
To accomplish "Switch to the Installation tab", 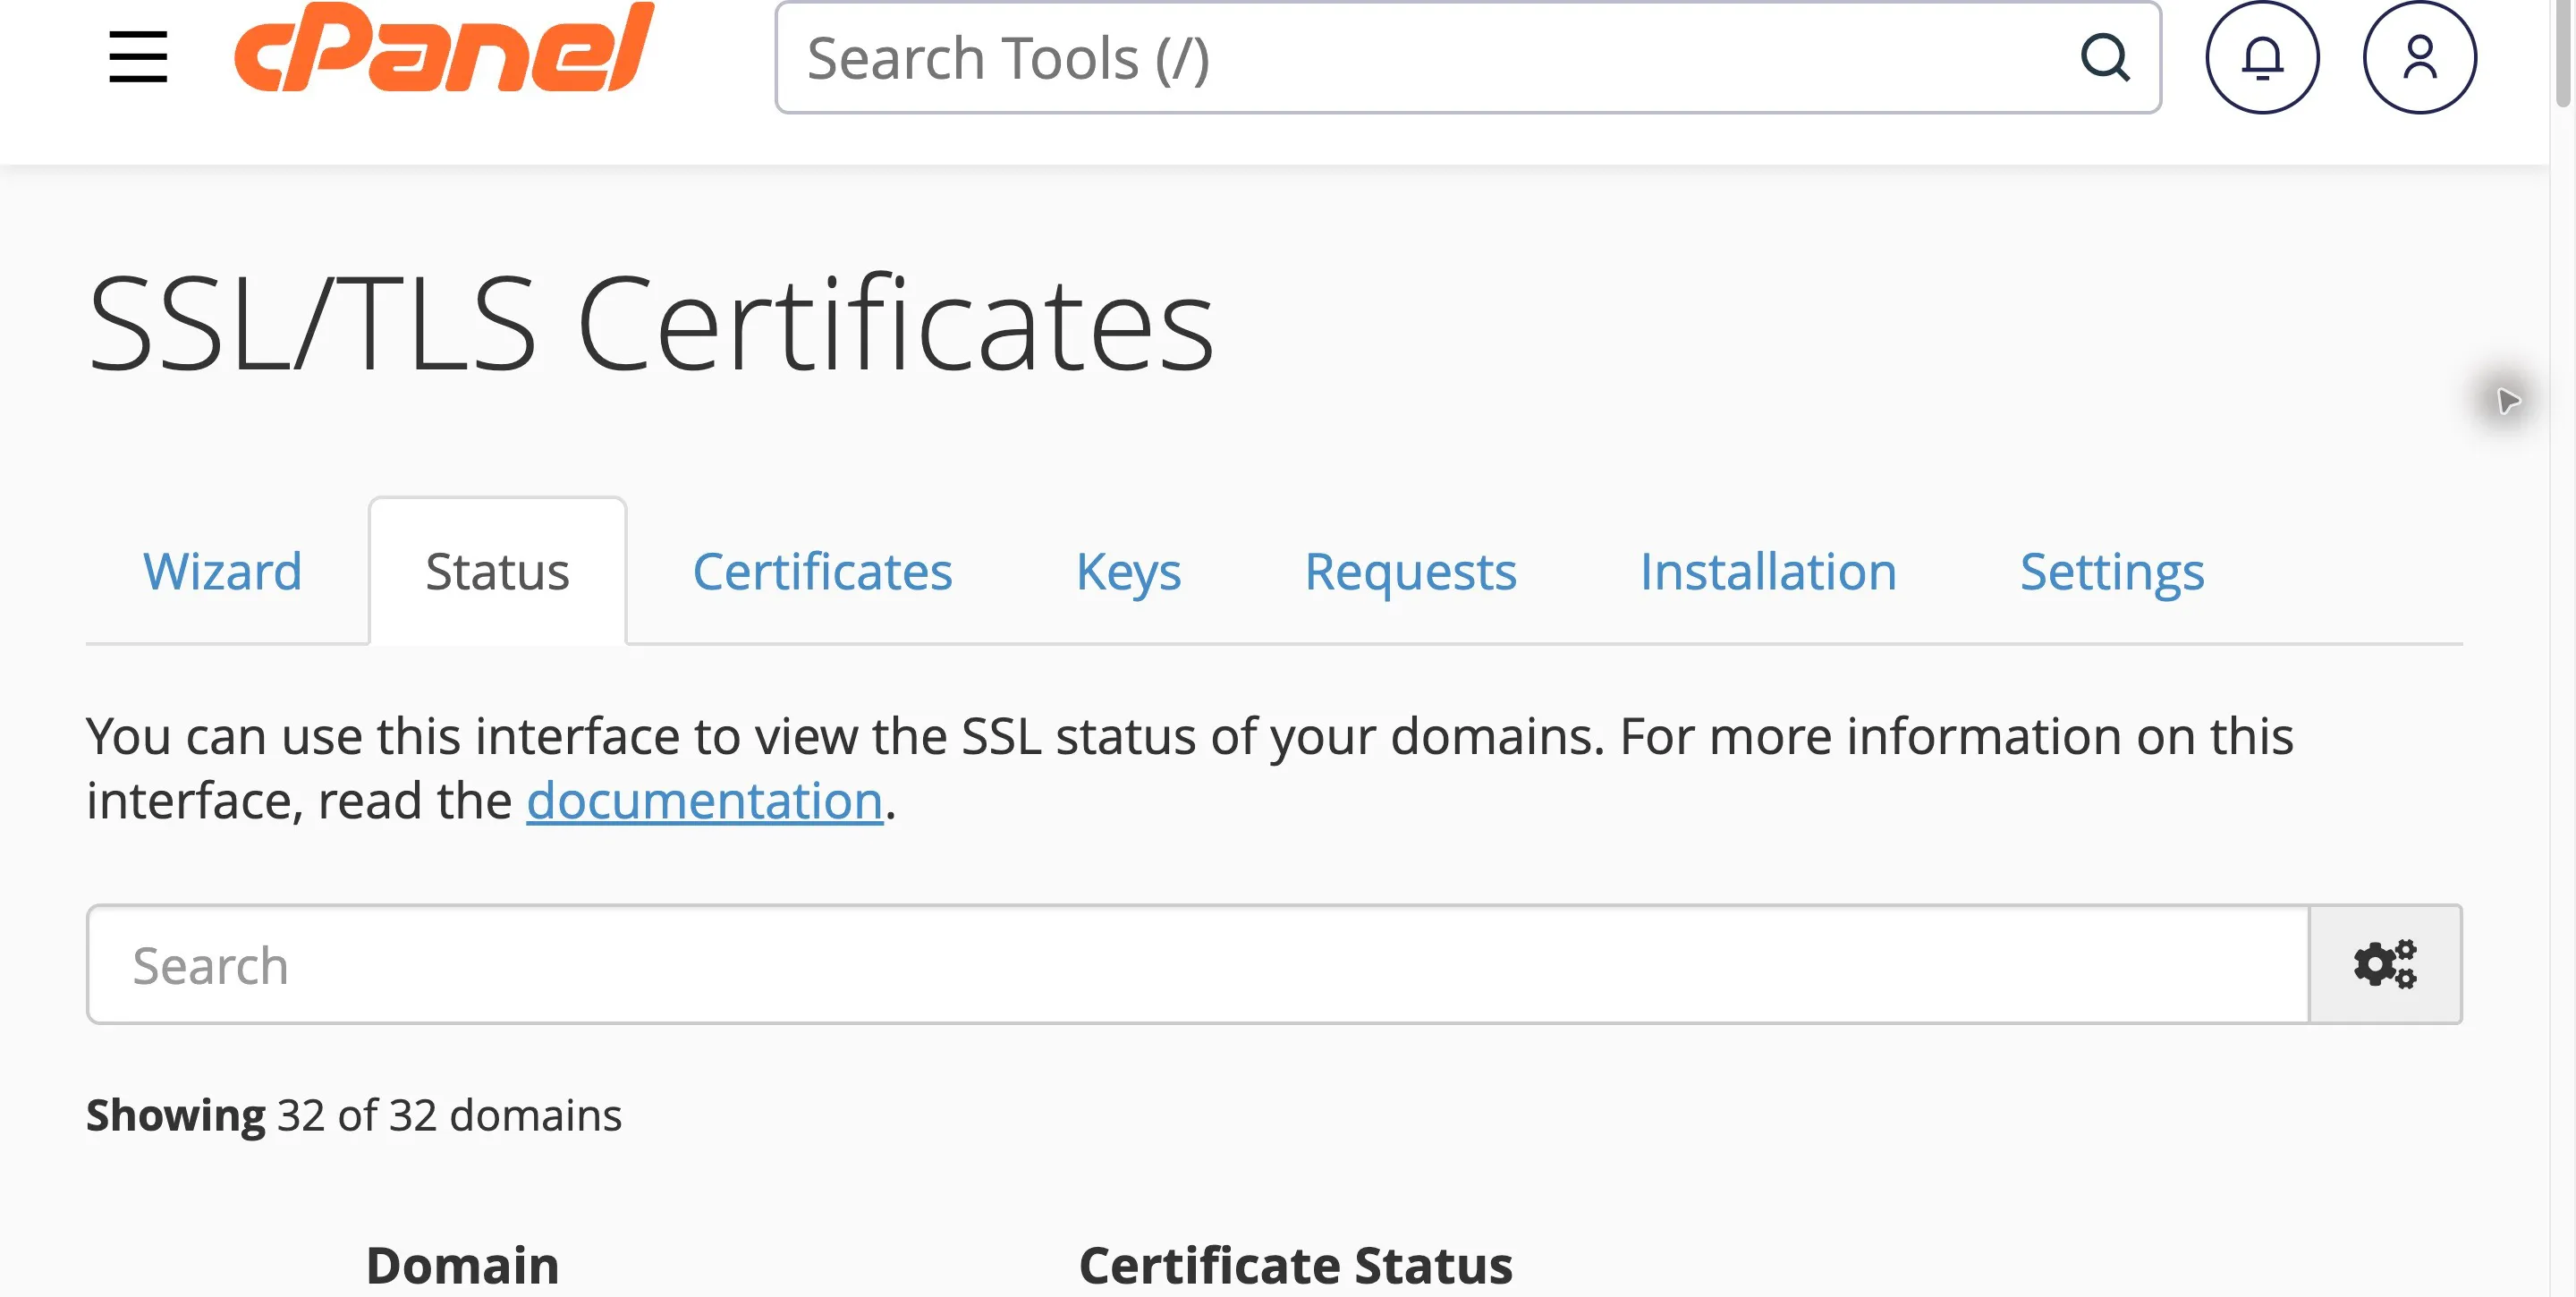I will (x=1768, y=572).
